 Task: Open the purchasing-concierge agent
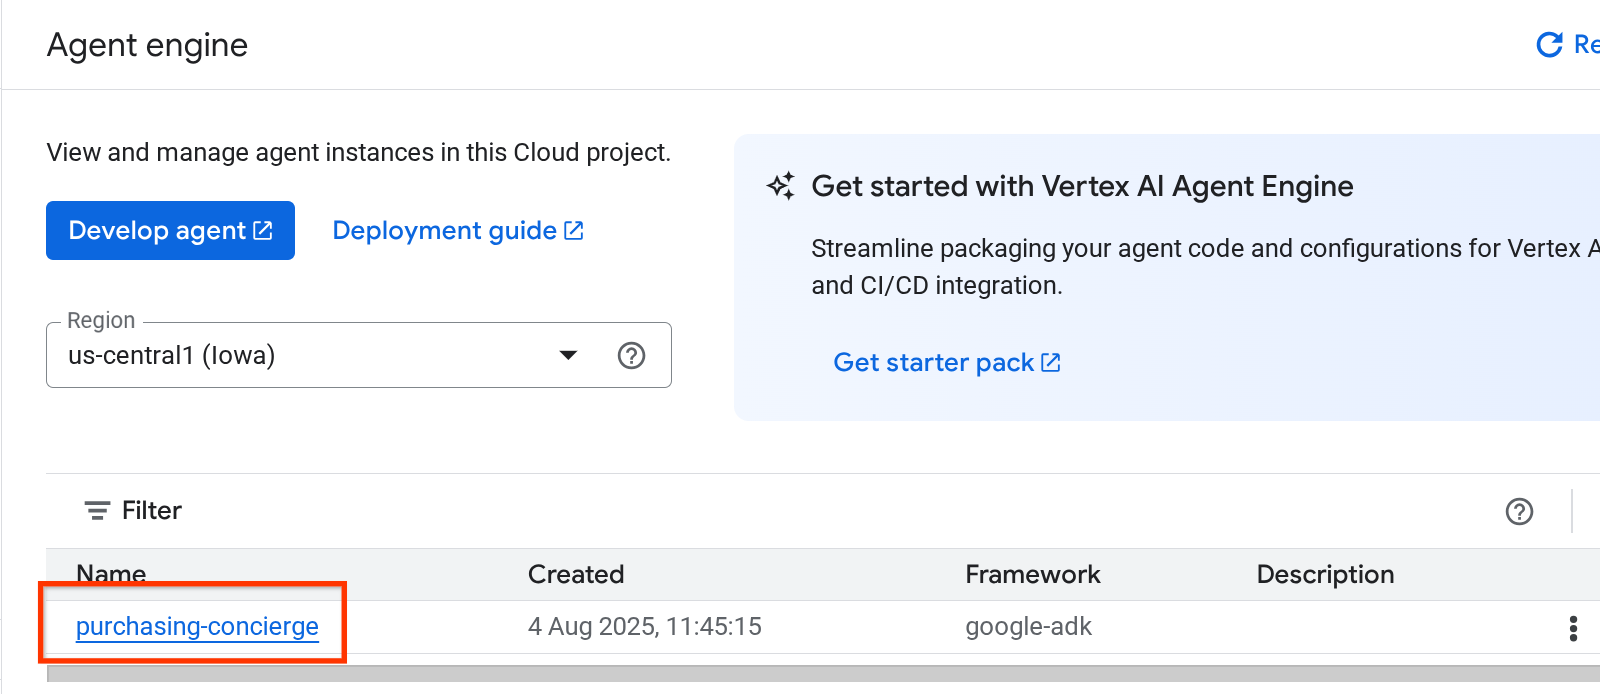pos(197,627)
